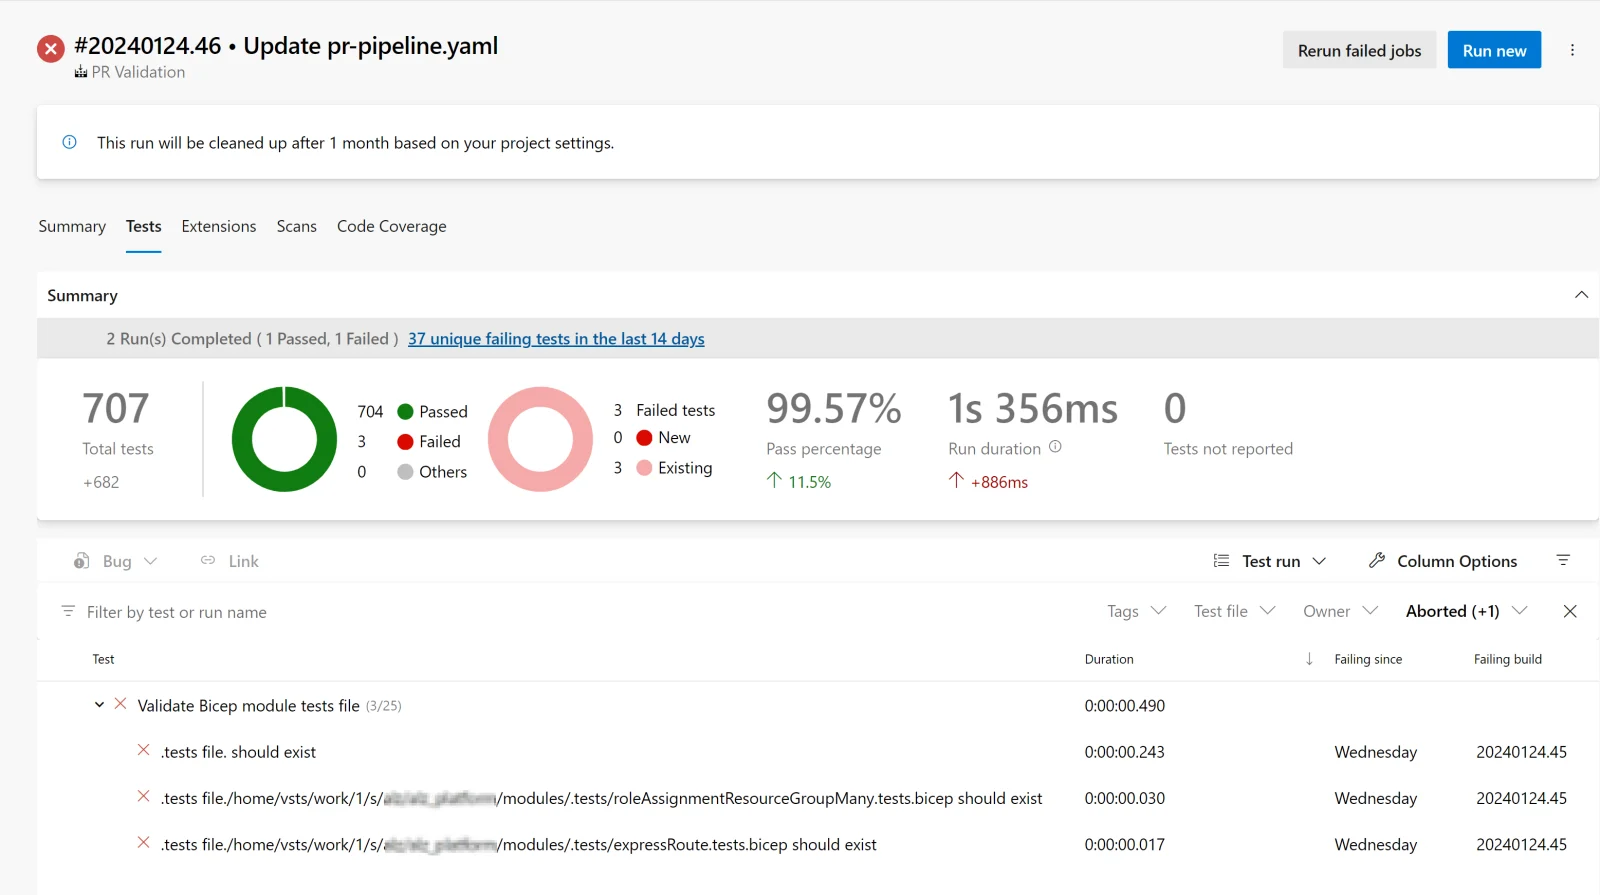Click the Failing build column header
The image size is (1600, 895).
tap(1507, 659)
